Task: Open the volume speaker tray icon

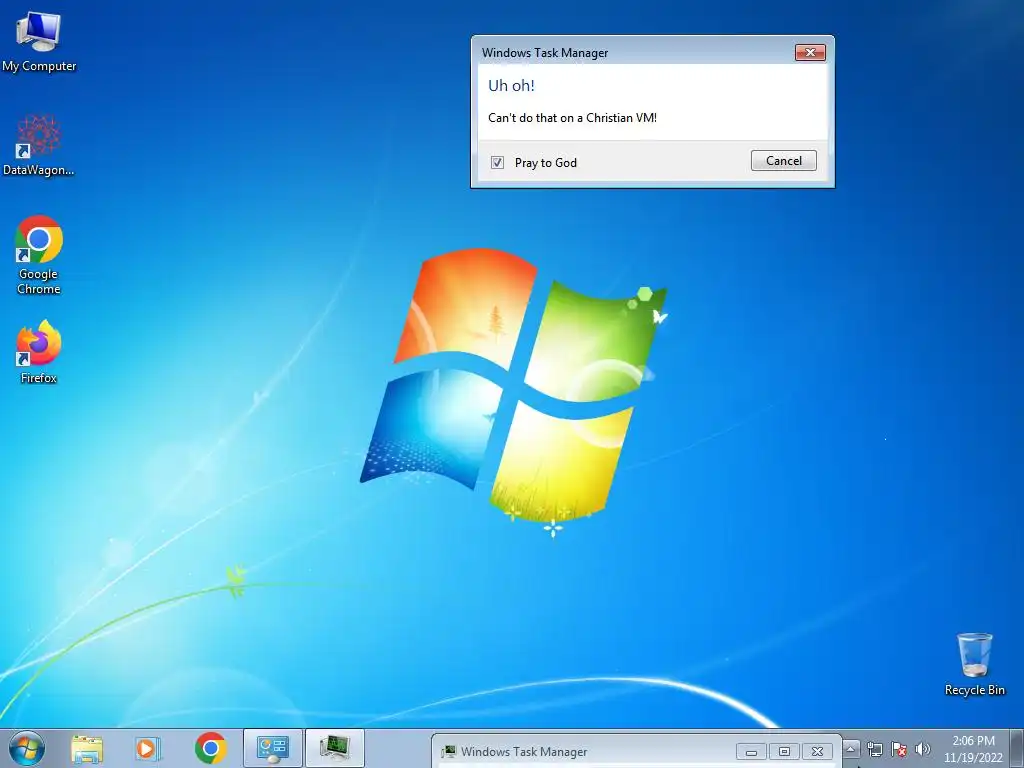Action: pos(923,749)
